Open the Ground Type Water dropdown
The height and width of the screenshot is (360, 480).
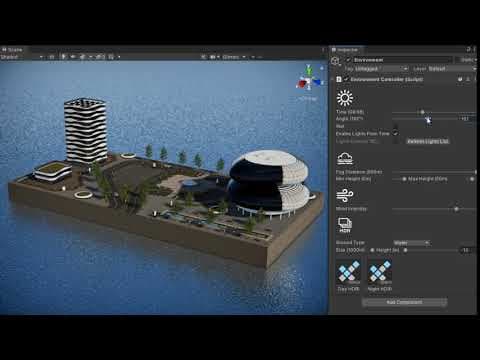(x=411, y=243)
